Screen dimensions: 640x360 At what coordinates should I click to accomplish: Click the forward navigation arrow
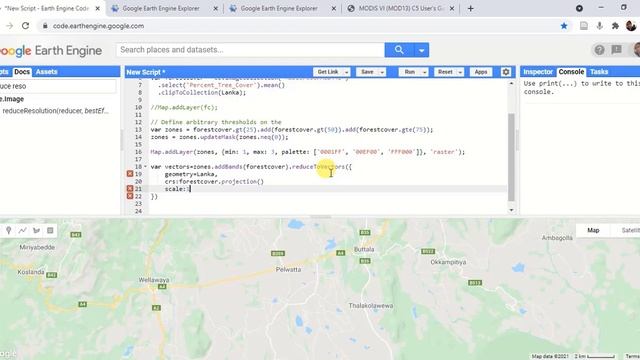click(x=9, y=26)
